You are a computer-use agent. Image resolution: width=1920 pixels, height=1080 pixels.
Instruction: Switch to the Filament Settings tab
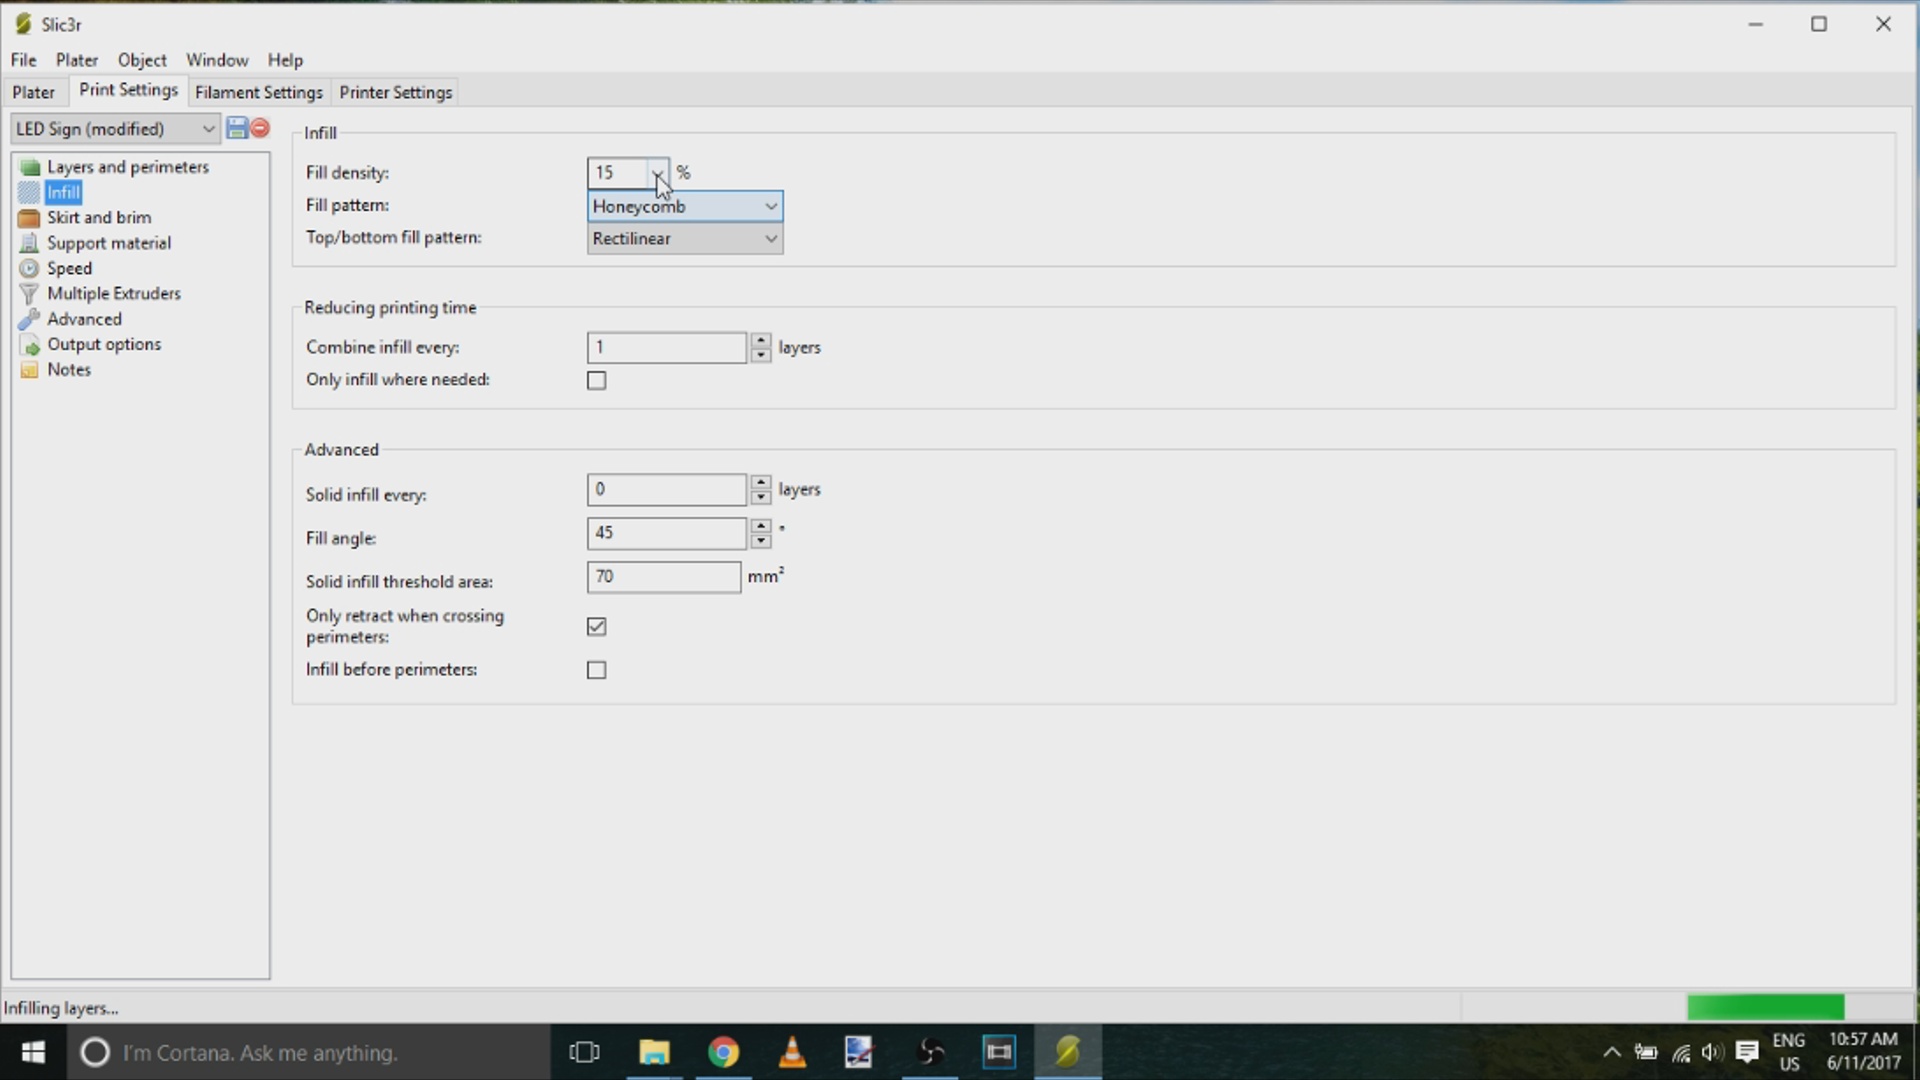(x=258, y=92)
